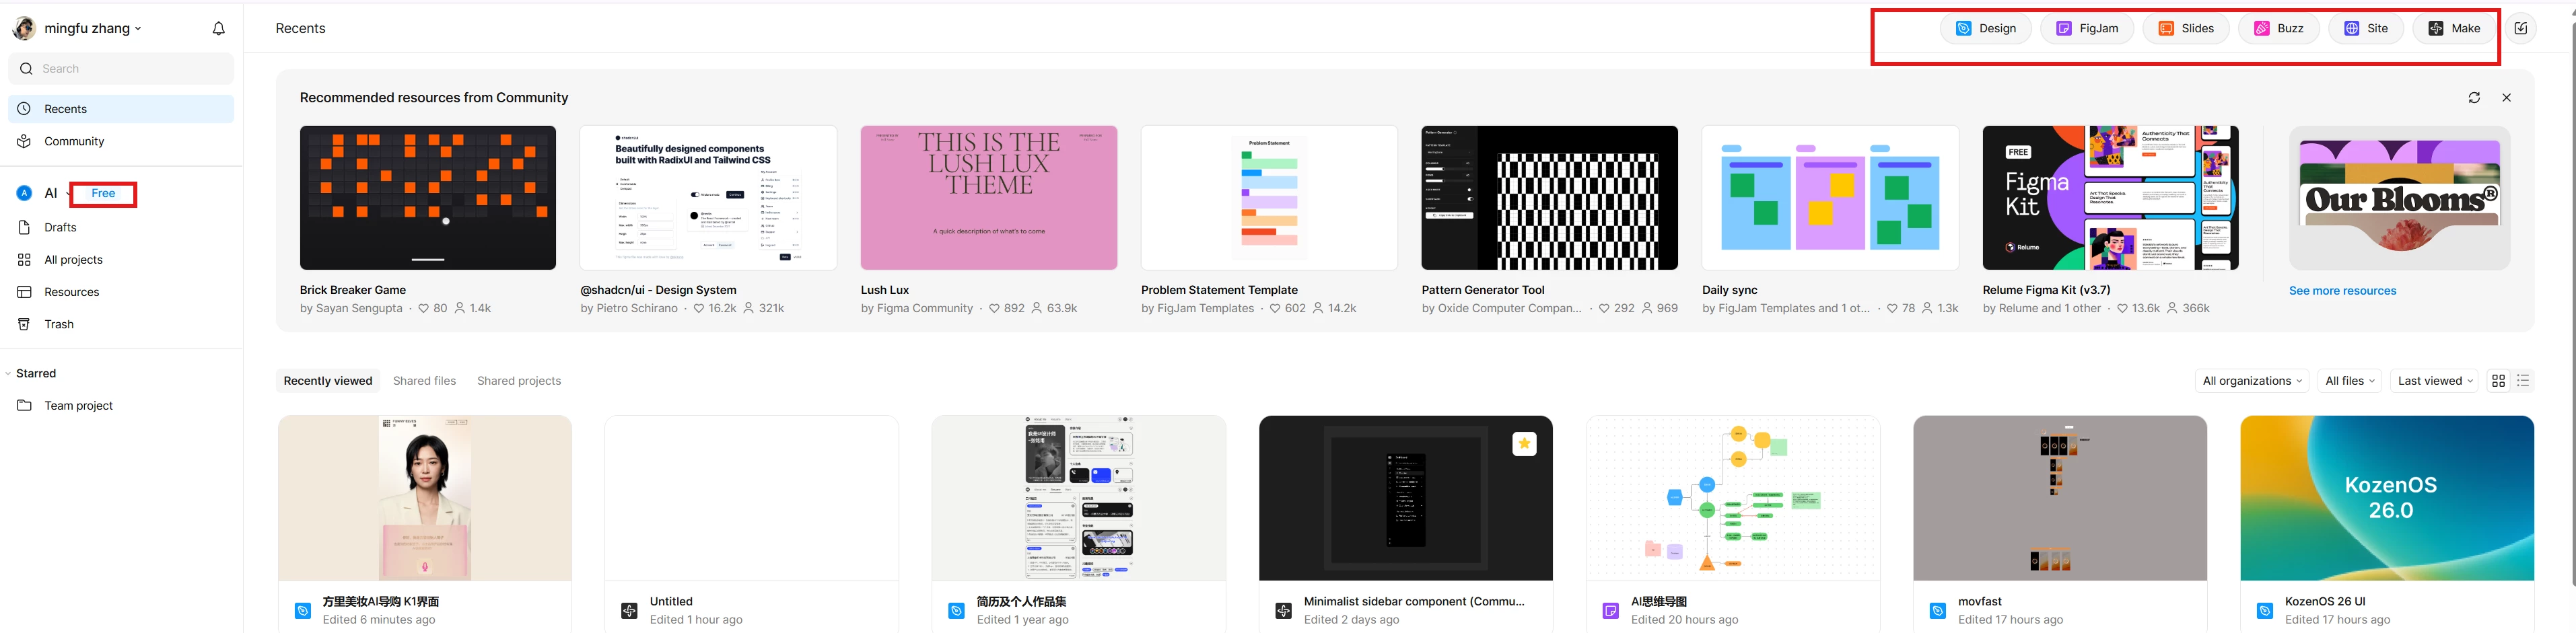Open the All organizations dropdown
This screenshot has height=633, width=2576.
2252,381
